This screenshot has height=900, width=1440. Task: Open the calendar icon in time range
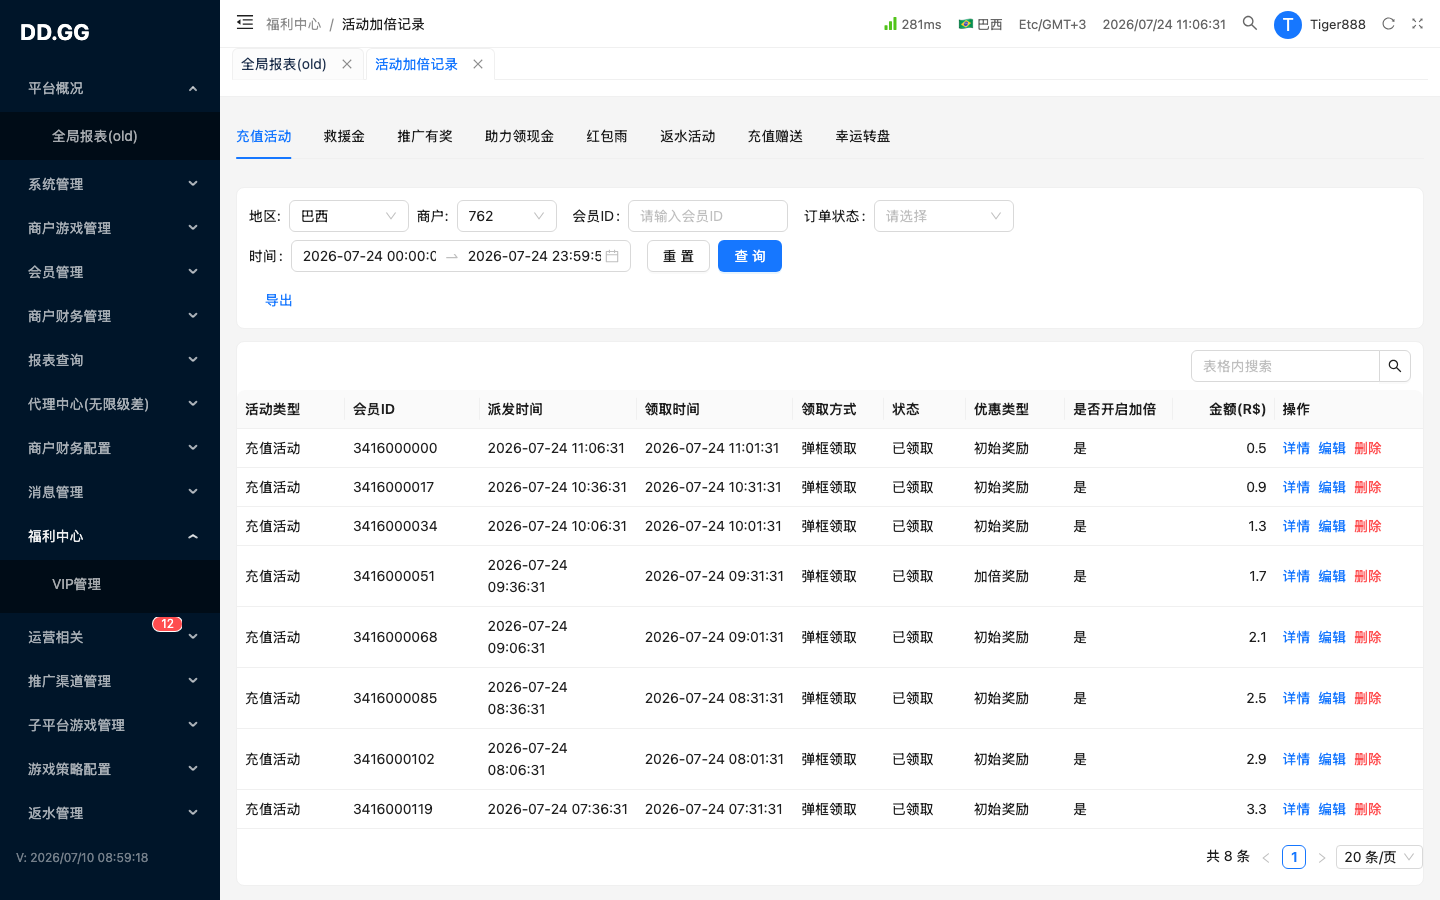(612, 256)
